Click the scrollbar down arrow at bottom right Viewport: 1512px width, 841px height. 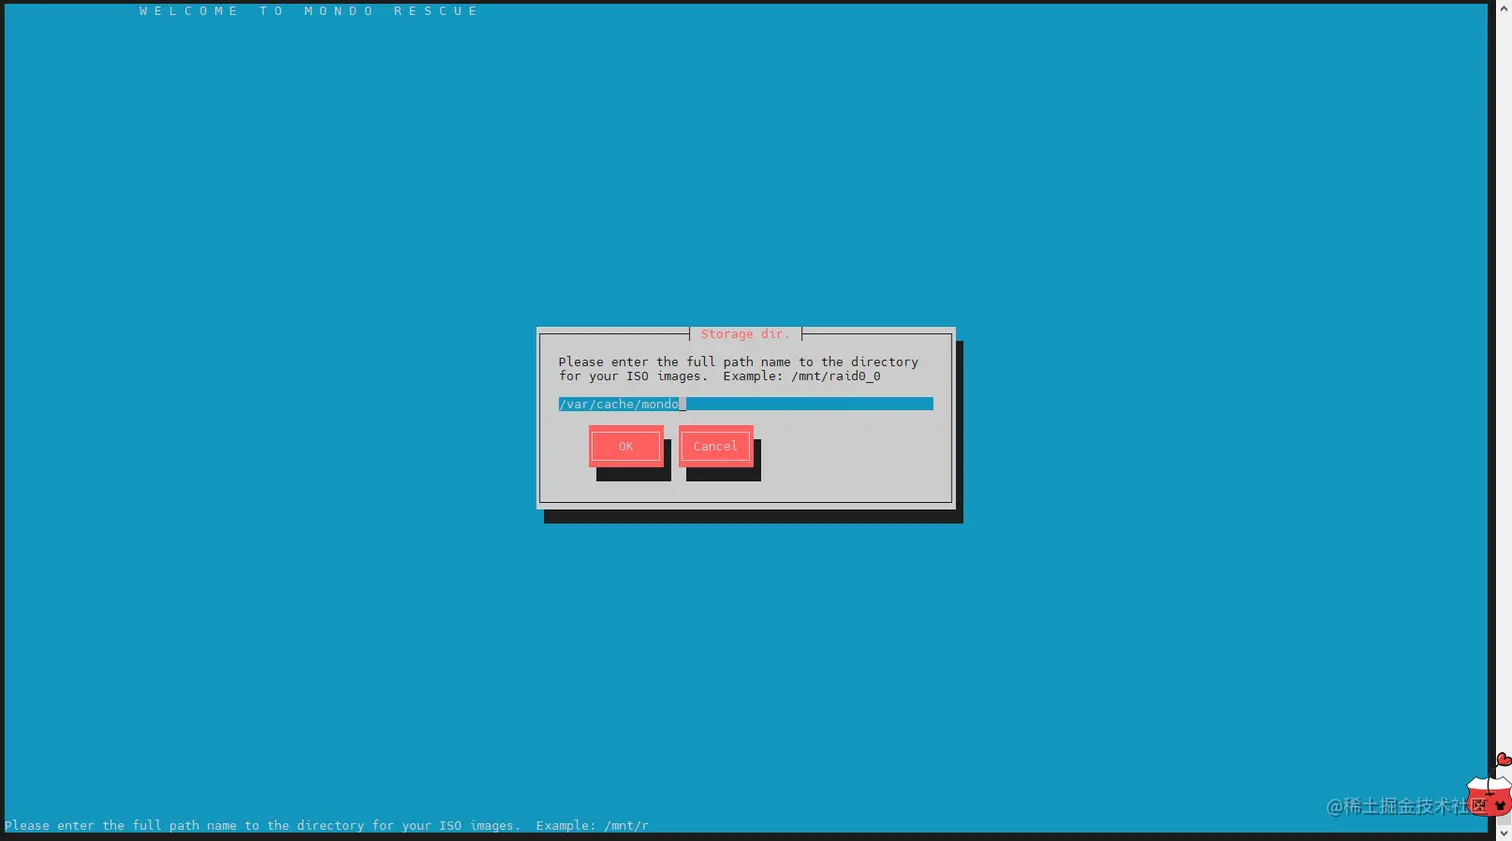(x=1503, y=832)
